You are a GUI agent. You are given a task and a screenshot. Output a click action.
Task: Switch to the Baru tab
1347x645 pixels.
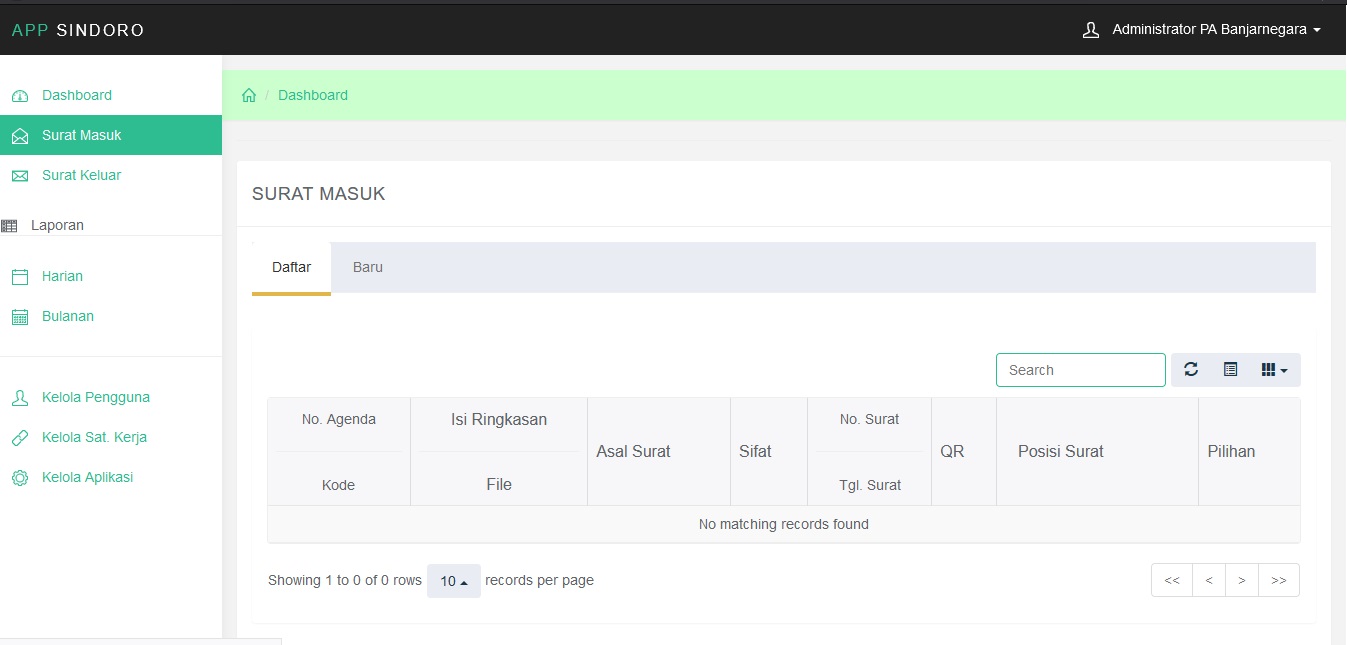[368, 267]
